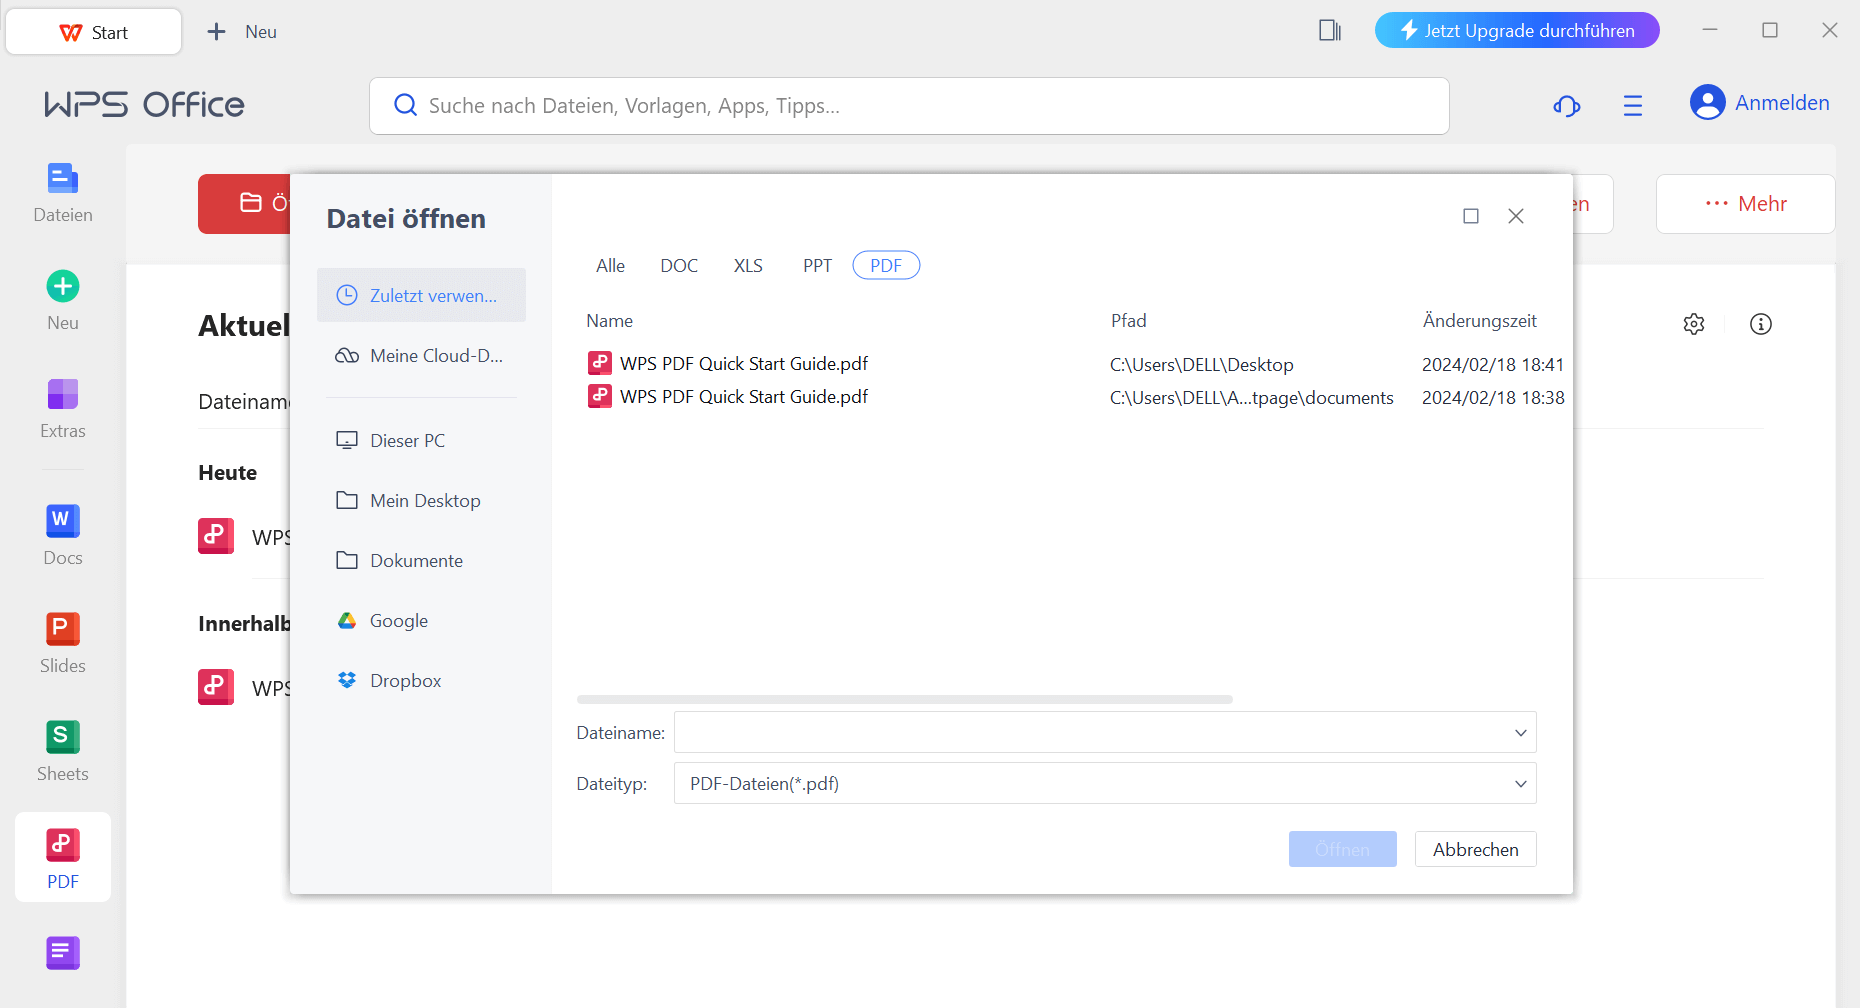1860x1008 pixels.
Task: Open the hamburger menu in the header
Action: click(1632, 105)
